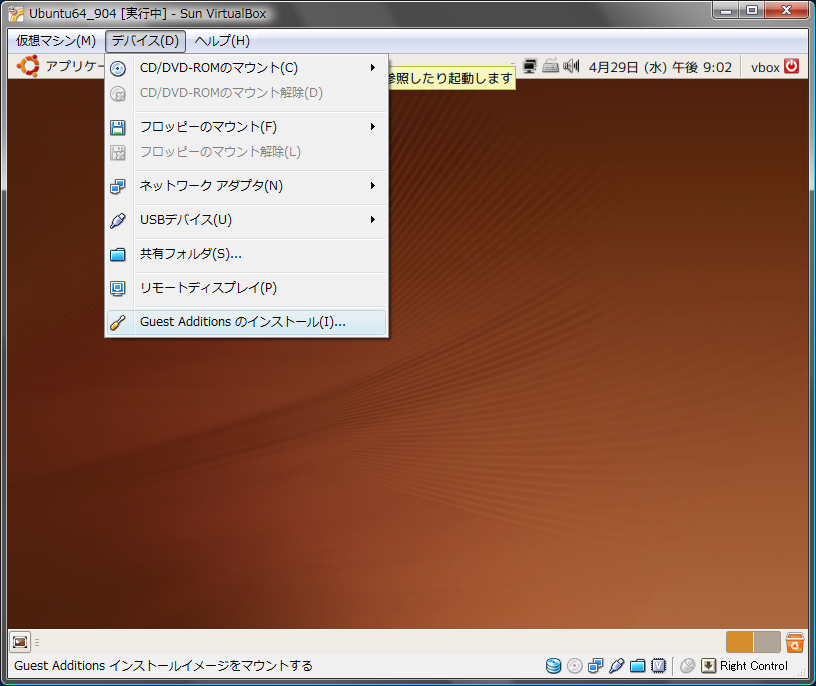Open アプリケーション menu in Ubuntu panel
Viewport: 816px width, 686px height.
tap(75, 66)
